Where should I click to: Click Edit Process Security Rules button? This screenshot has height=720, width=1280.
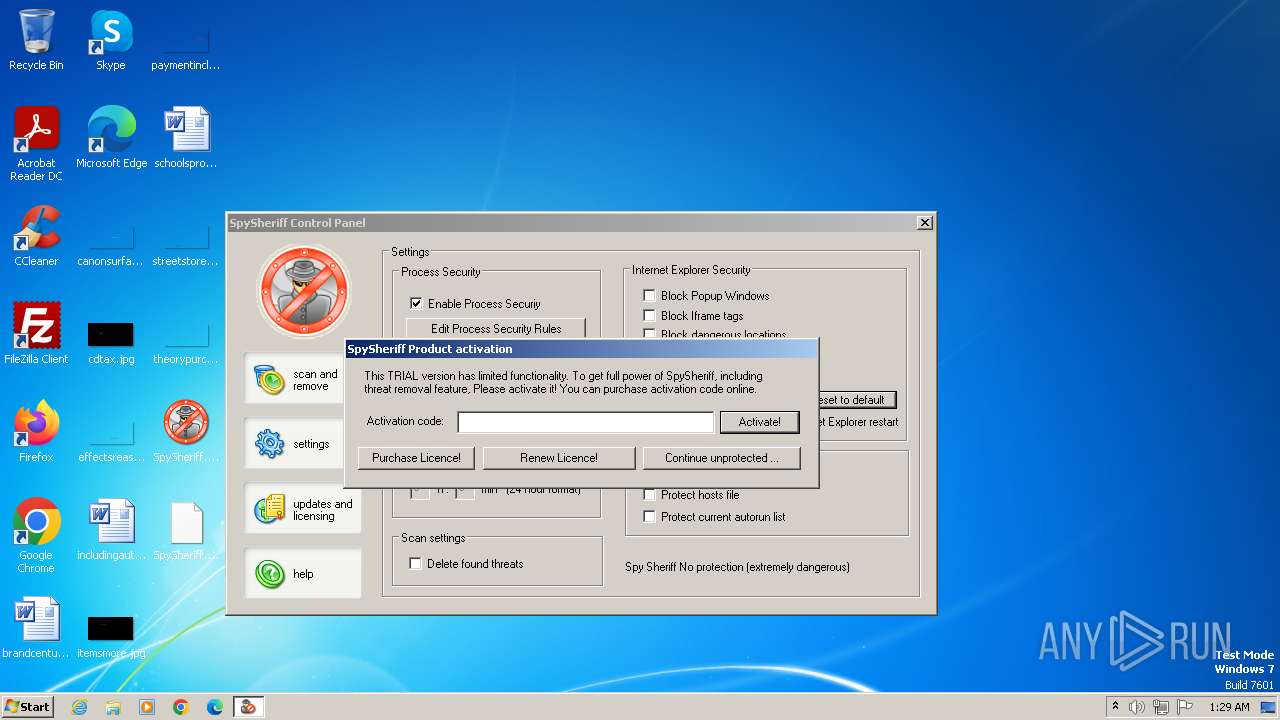pos(496,328)
